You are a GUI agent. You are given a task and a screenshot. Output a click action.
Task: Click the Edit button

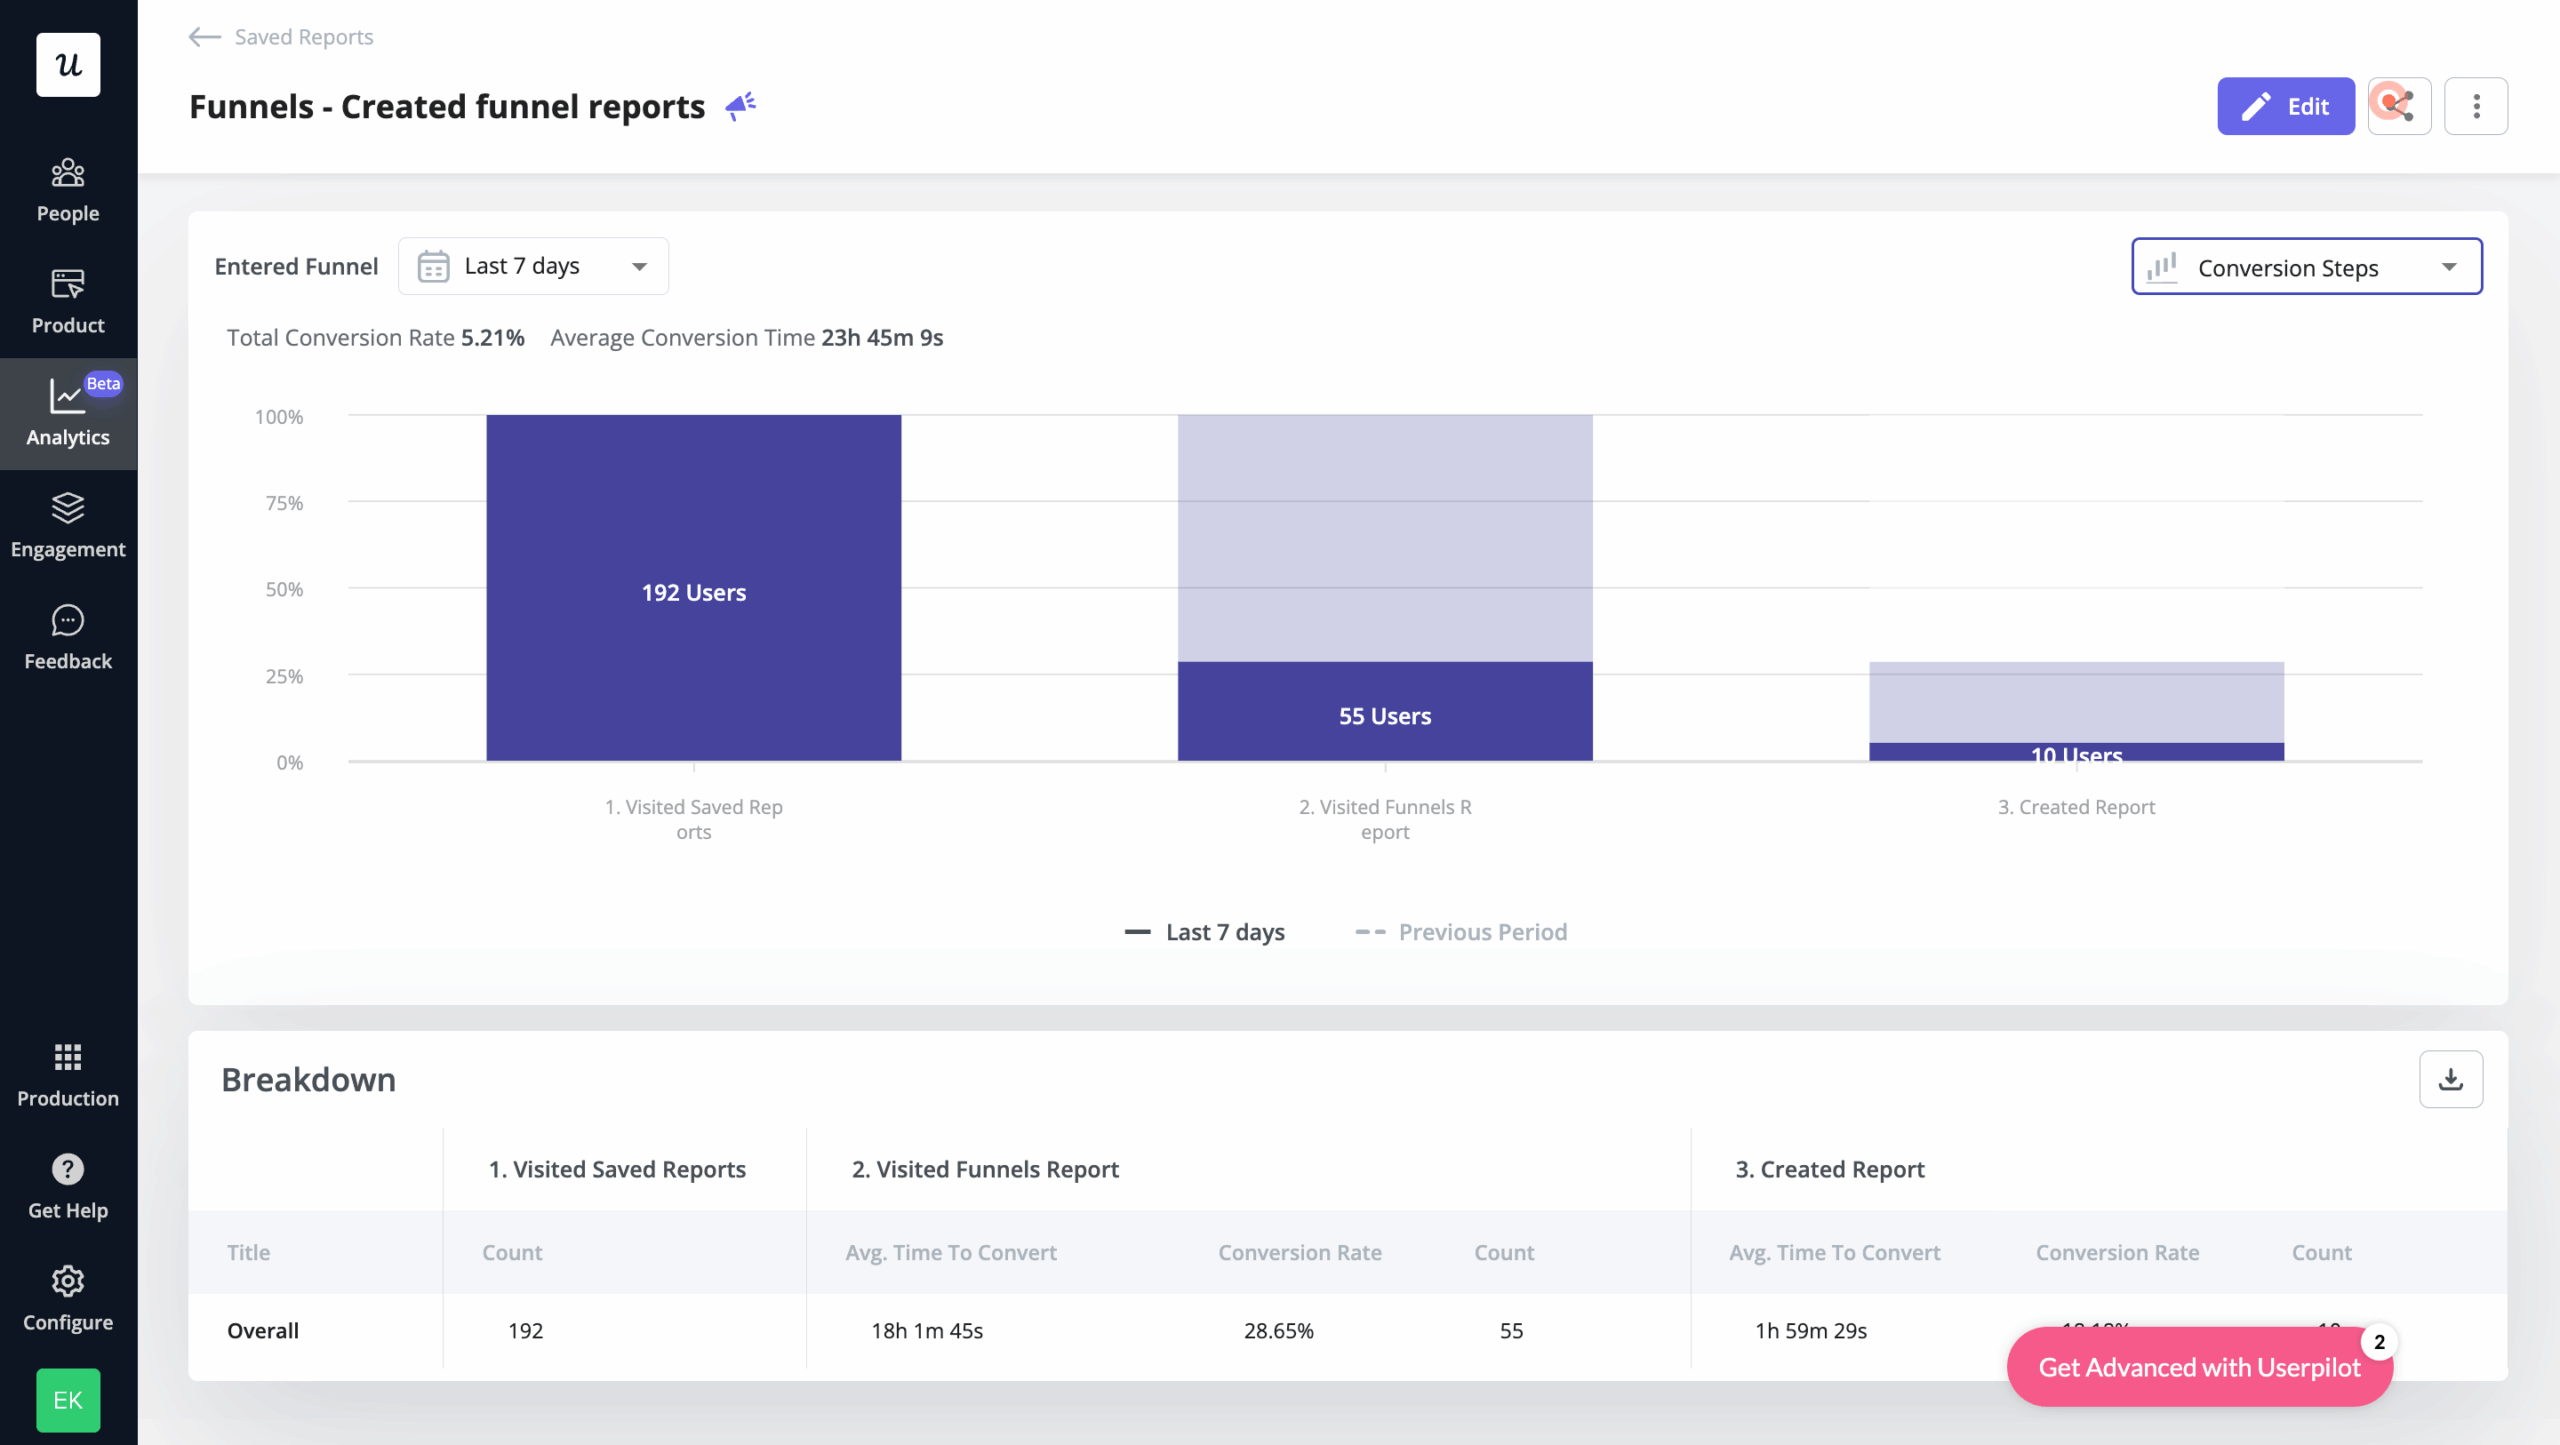coord(2286,105)
